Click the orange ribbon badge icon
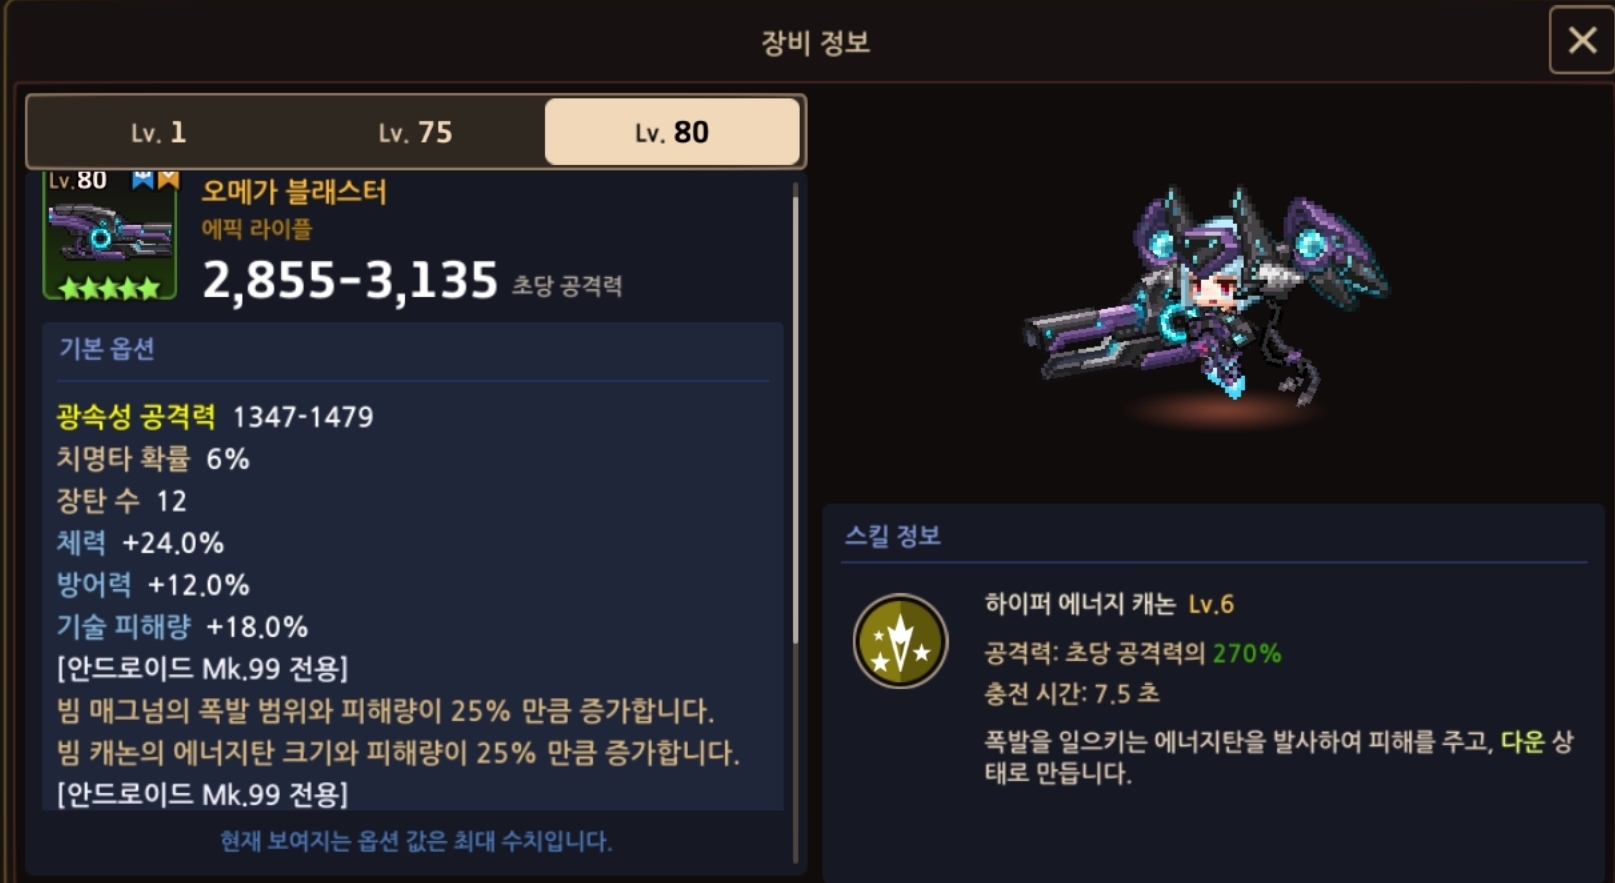The image size is (1615, 883). click(168, 179)
